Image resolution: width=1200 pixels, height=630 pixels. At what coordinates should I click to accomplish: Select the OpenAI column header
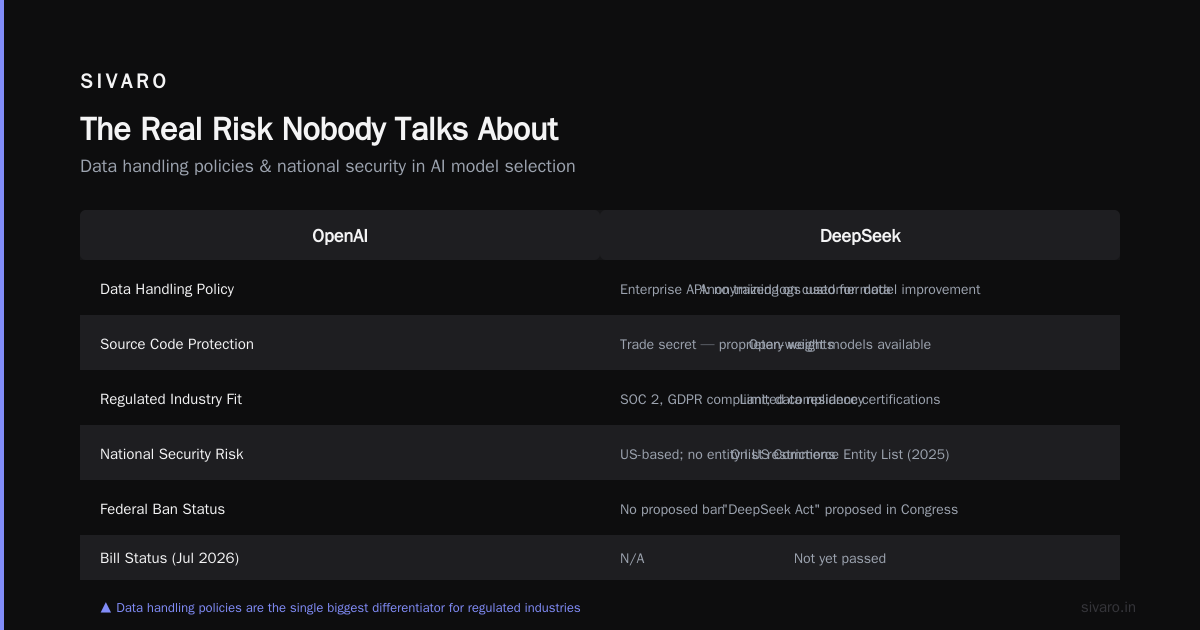[x=340, y=236]
